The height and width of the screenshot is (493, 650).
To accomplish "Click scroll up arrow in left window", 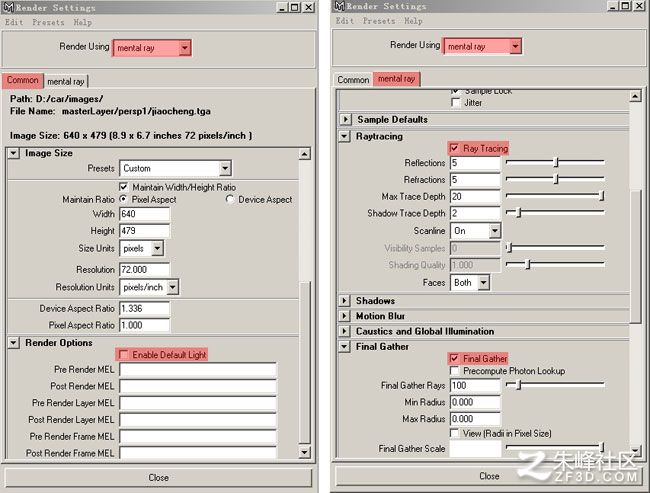I will (305, 154).
